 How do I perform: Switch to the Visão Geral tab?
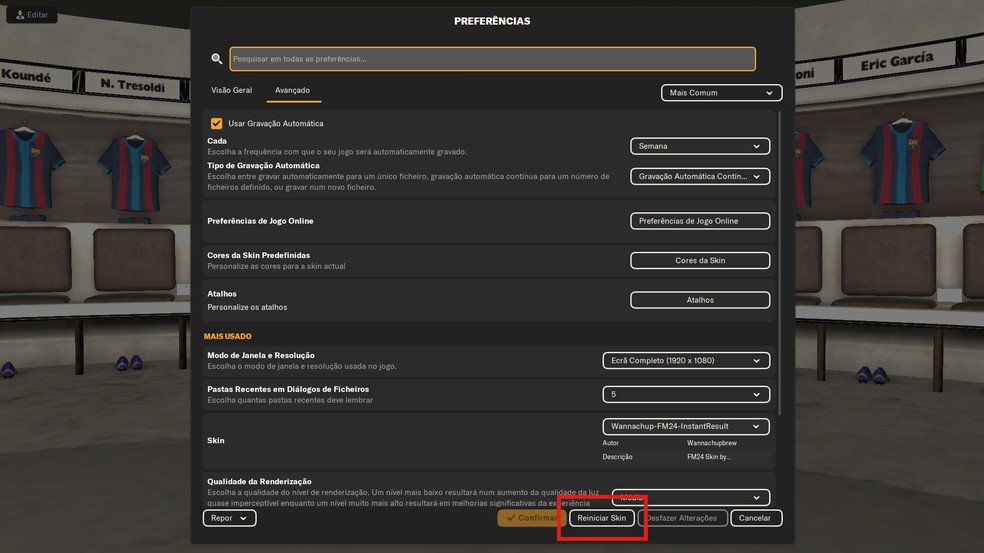click(x=232, y=90)
